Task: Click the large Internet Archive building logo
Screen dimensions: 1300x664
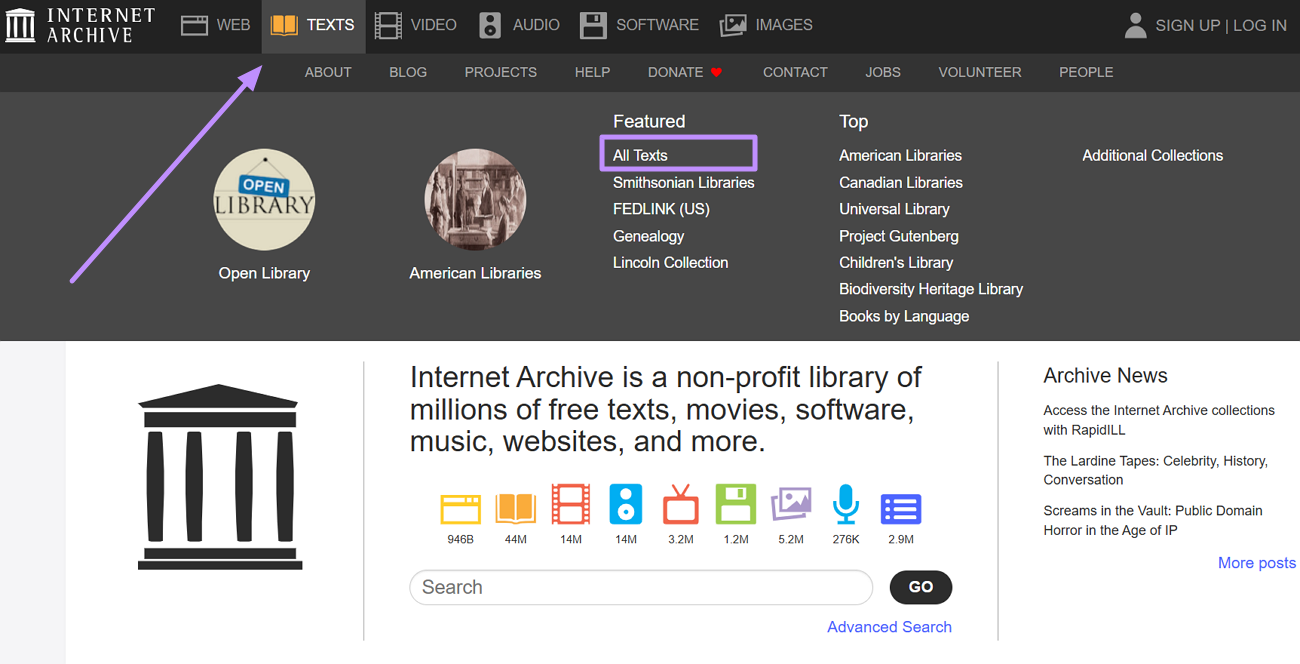Action: click(x=220, y=477)
